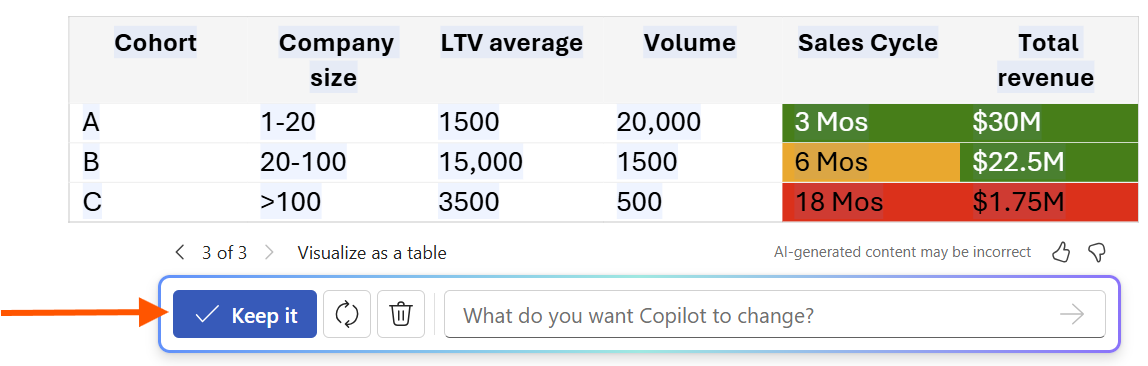Discard the draft with the trash icon
The image size is (1148, 366).
(401, 315)
